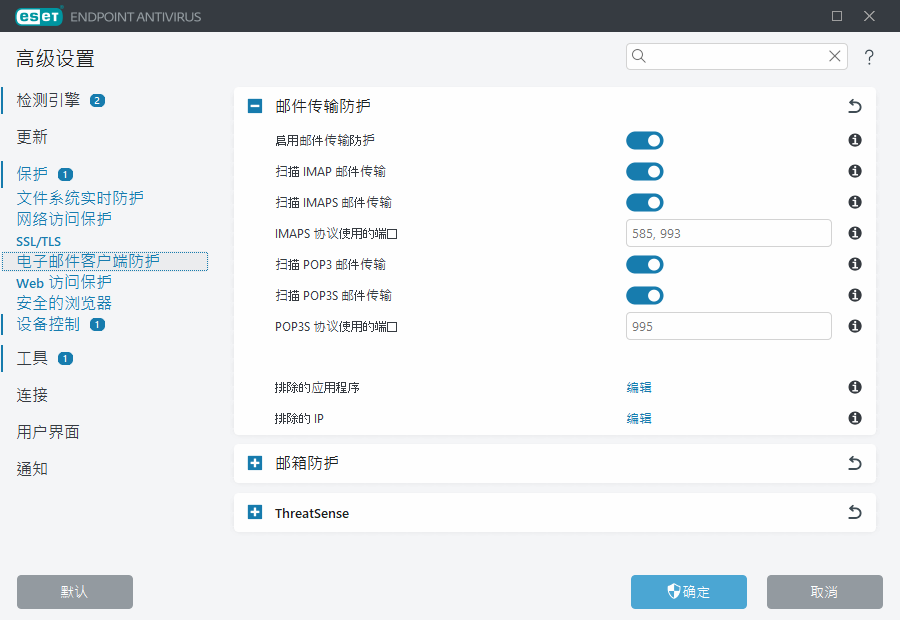The height and width of the screenshot is (620, 900).
Task: Open help with the question mark icon
Action: click(869, 57)
